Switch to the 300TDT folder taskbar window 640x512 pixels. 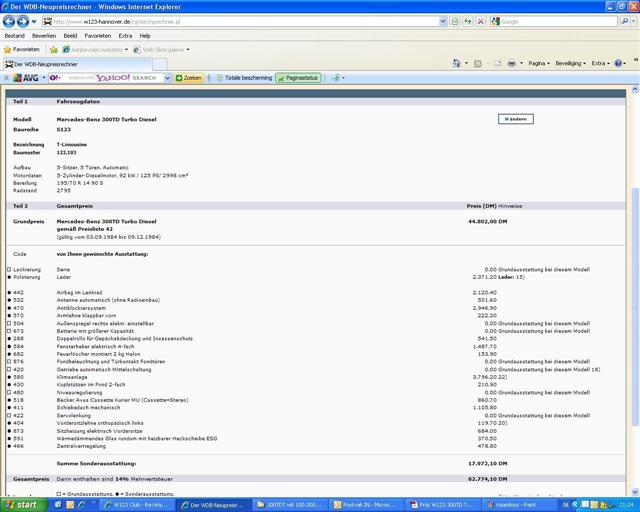[x=290, y=505]
